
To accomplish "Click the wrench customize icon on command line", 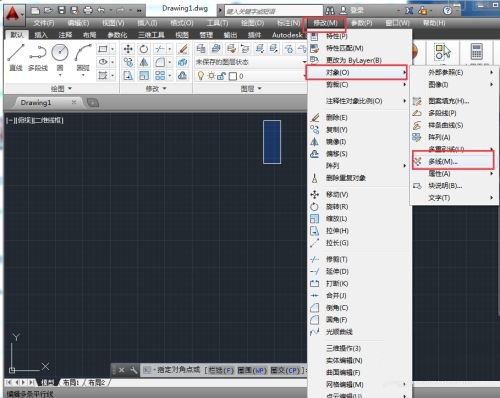I will [x=133, y=370].
